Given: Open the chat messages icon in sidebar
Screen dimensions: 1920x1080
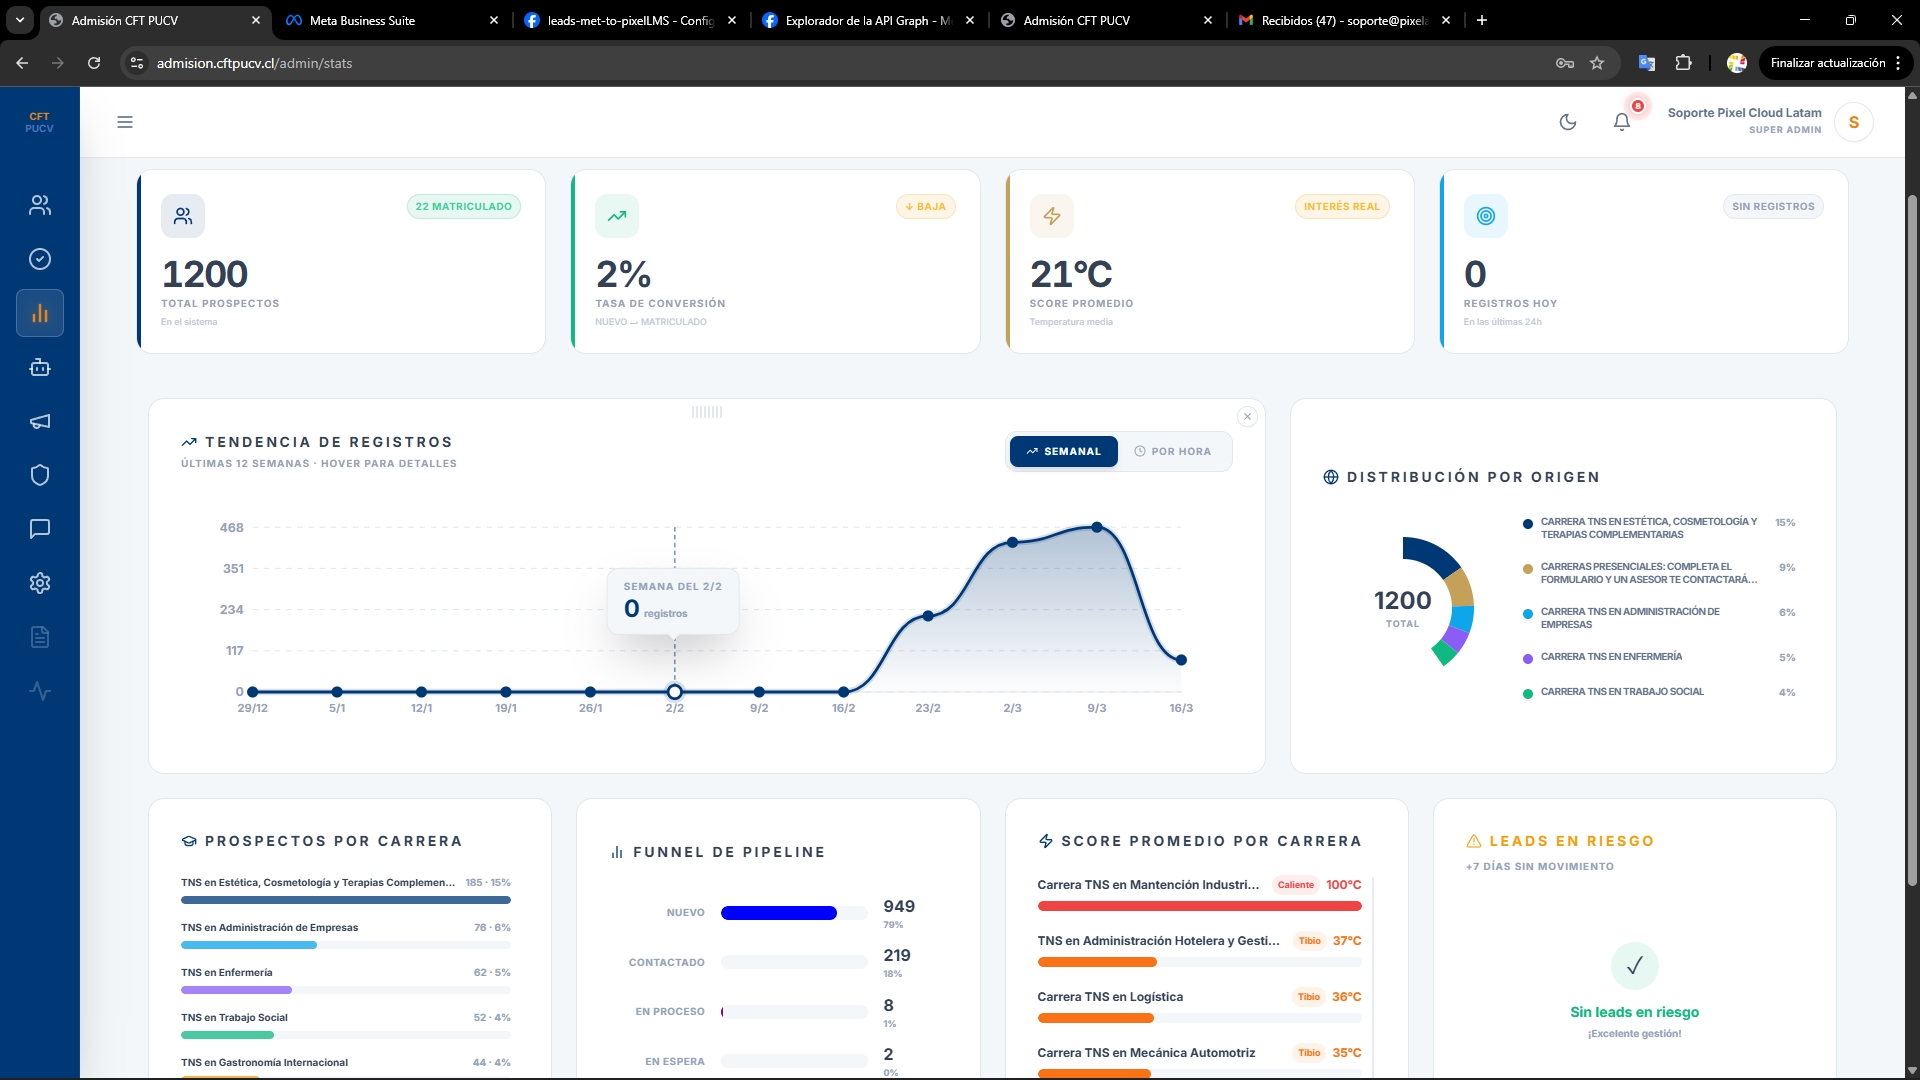Looking at the screenshot, I should pyautogui.click(x=40, y=529).
